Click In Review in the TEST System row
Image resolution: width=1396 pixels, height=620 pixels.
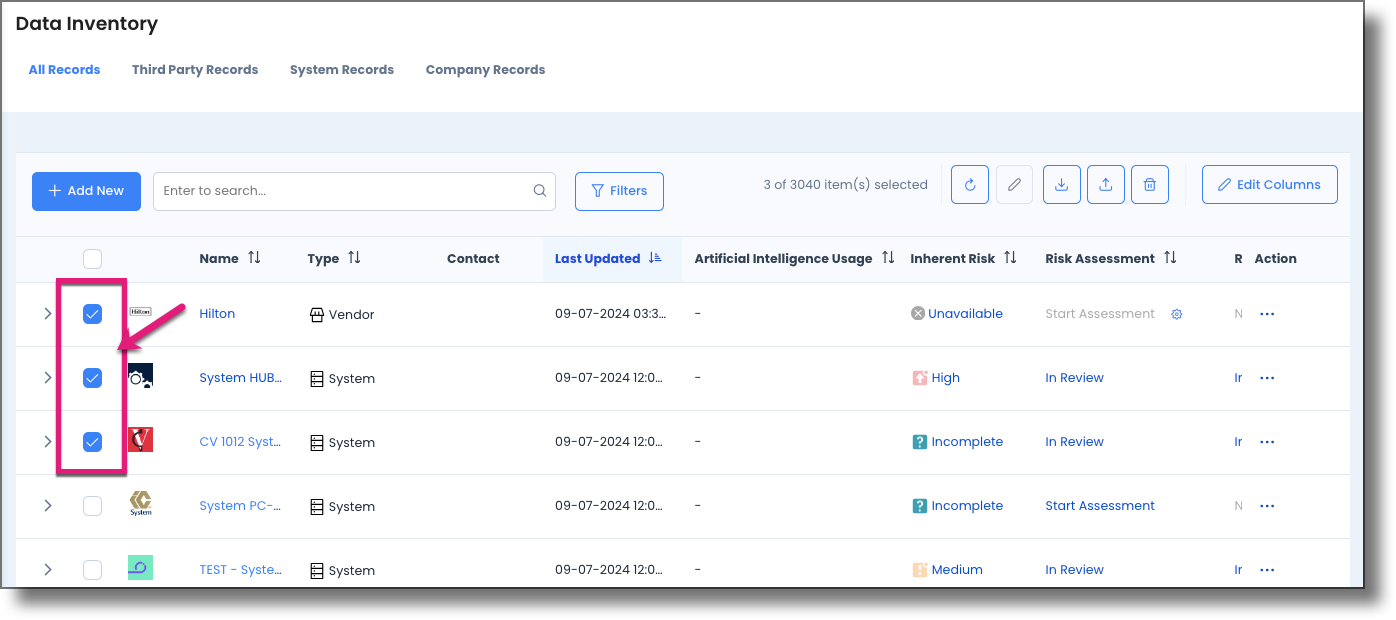(x=1074, y=570)
